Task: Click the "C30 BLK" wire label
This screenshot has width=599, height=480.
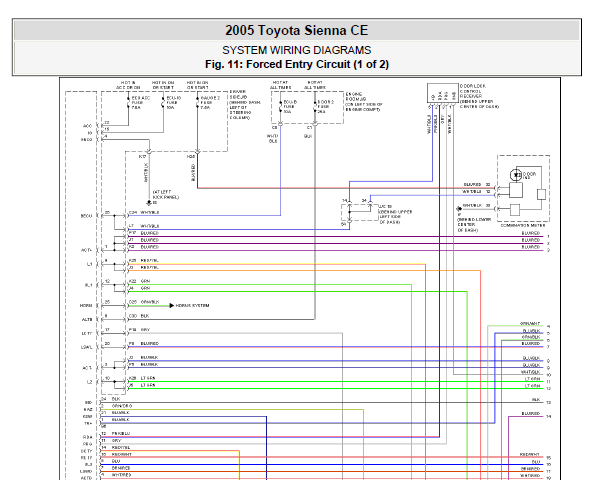Action: click(x=139, y=316)
